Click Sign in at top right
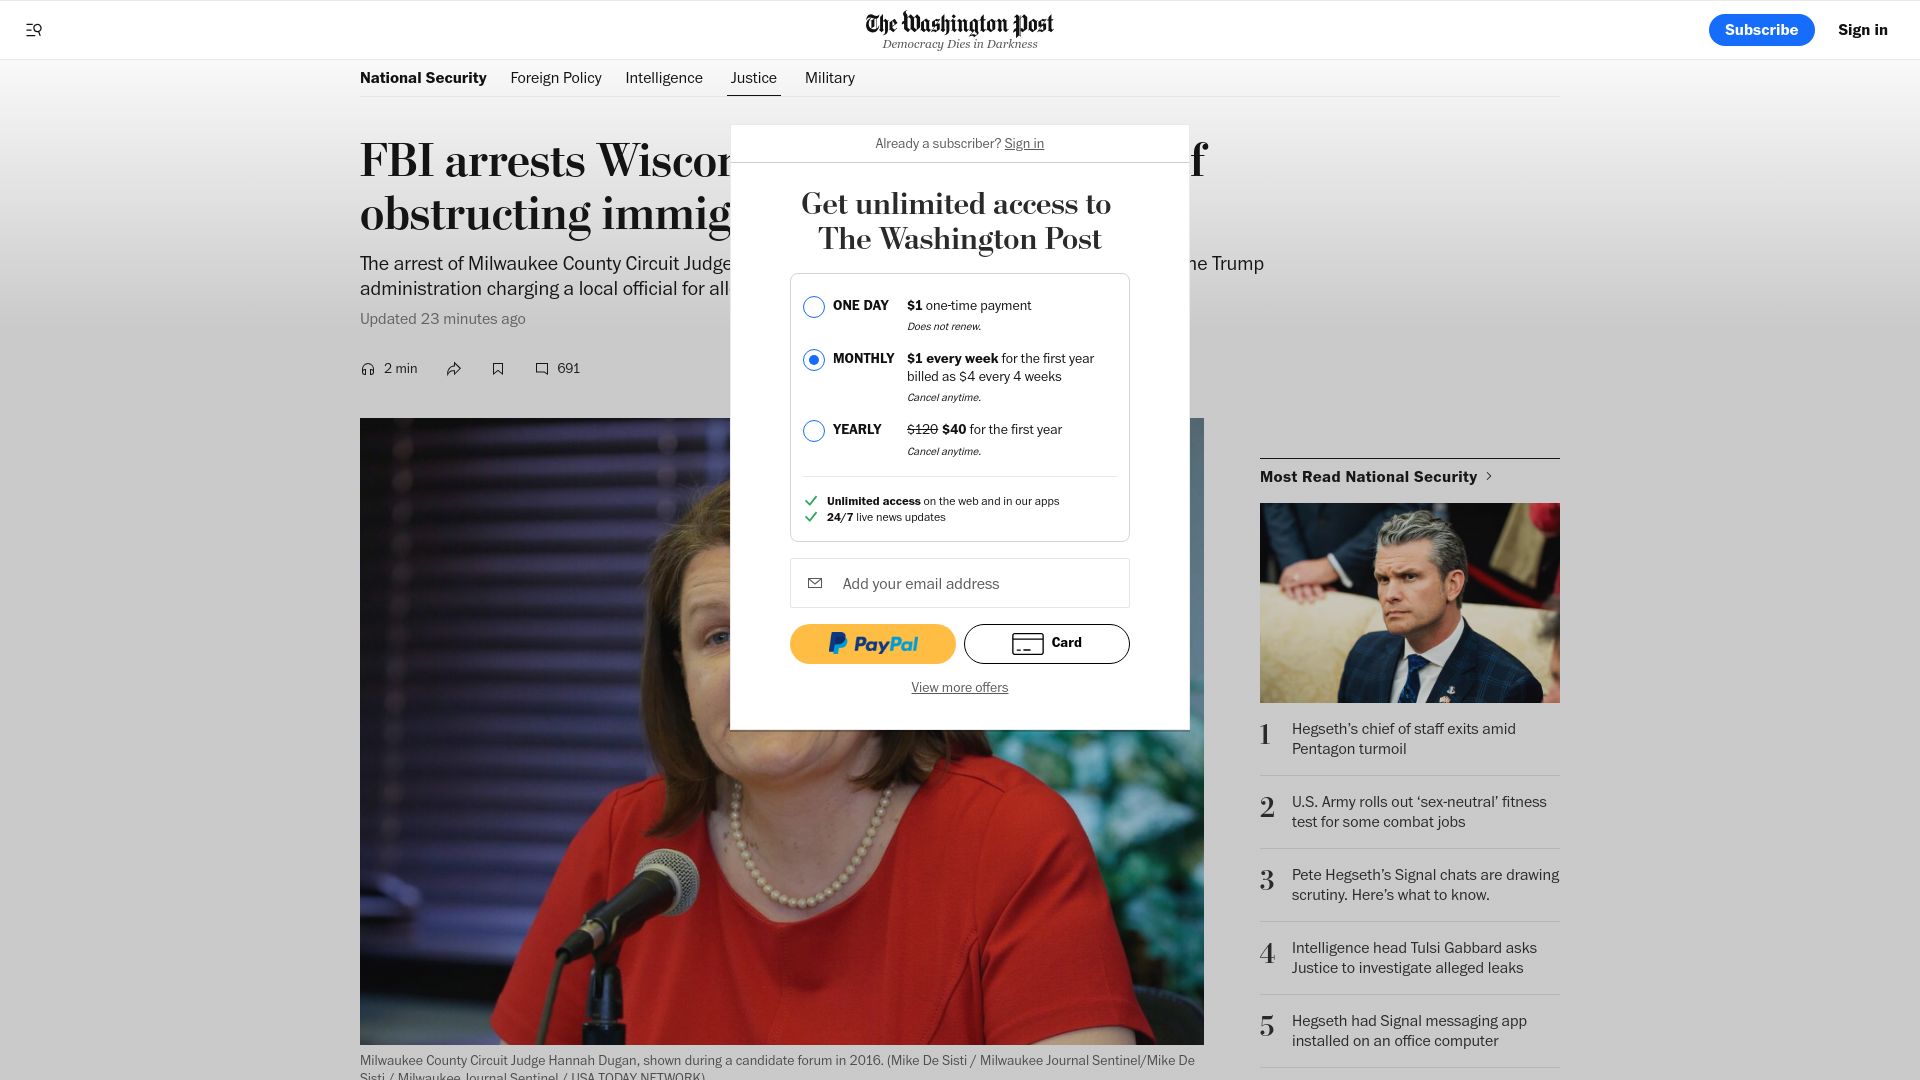Viewport: 1920px width, 1080px height. (x=1863, y=30)
